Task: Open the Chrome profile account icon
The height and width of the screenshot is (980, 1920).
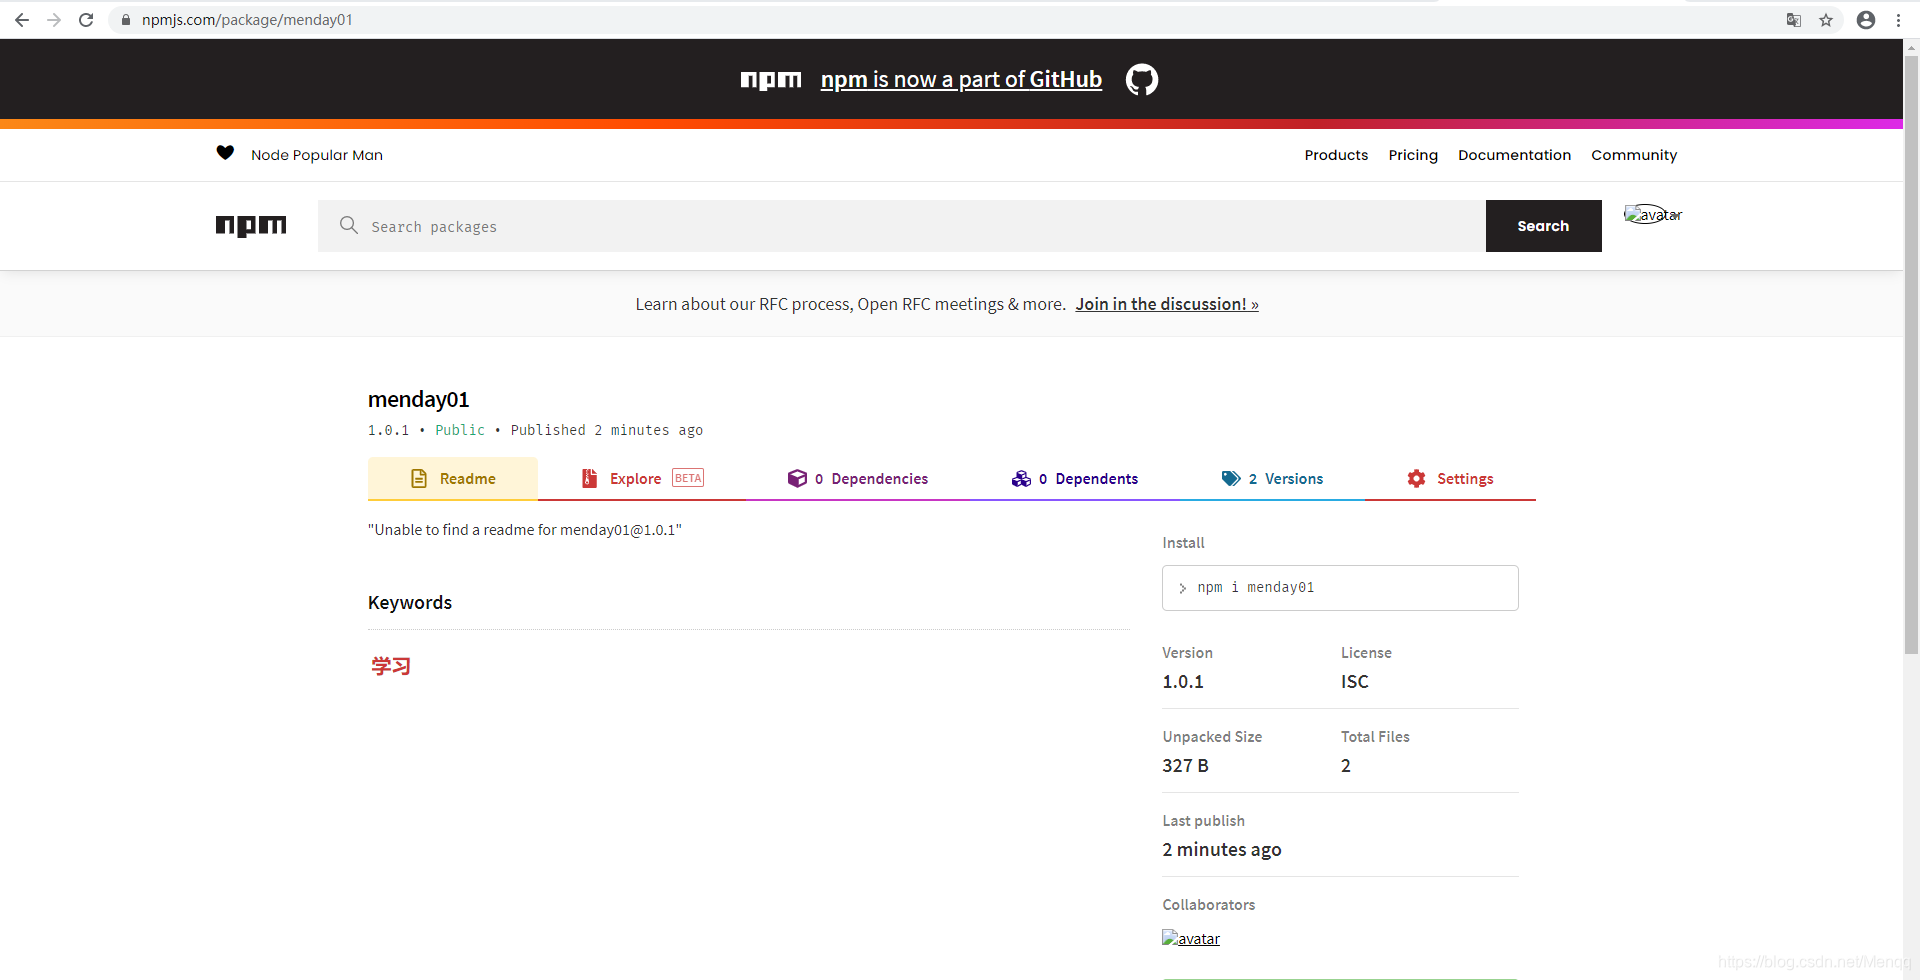Action: point(1866,20)
